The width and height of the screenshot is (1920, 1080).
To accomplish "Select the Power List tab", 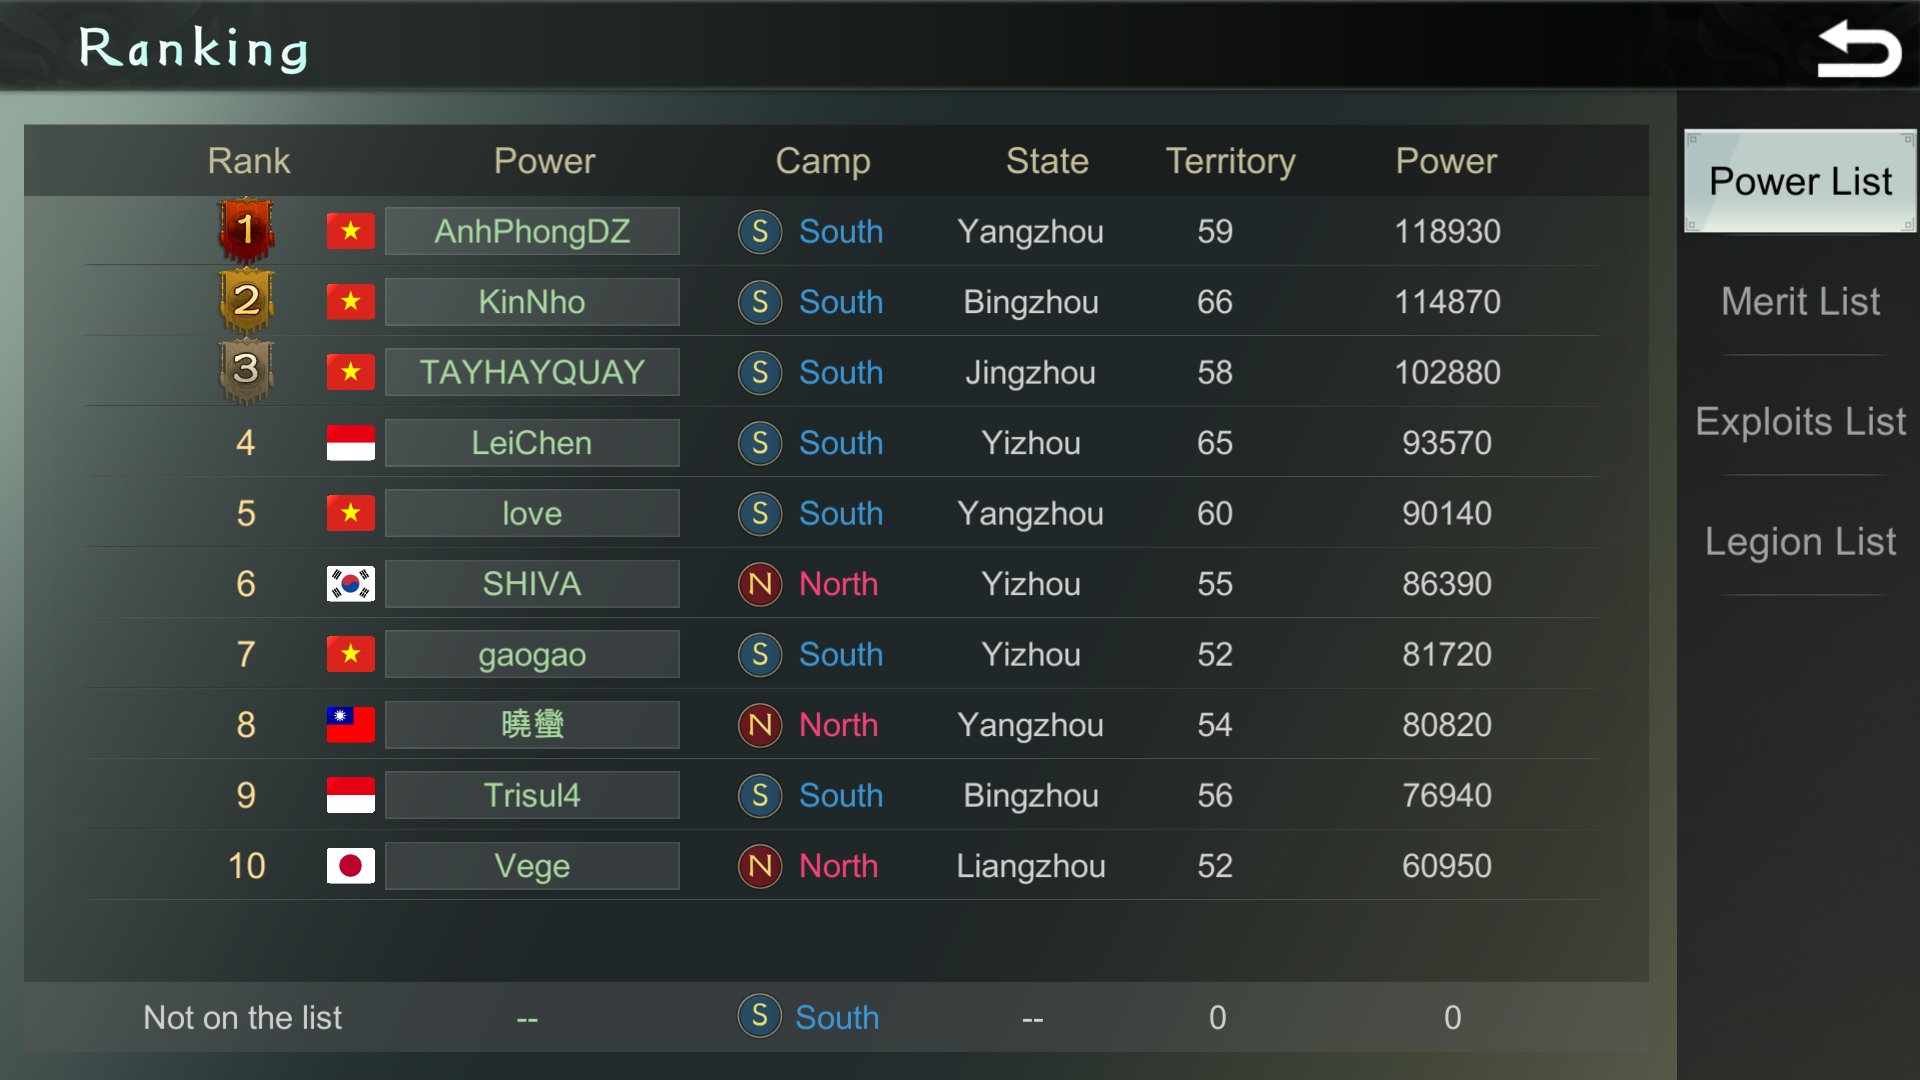I will click(x=1800, y=182).
